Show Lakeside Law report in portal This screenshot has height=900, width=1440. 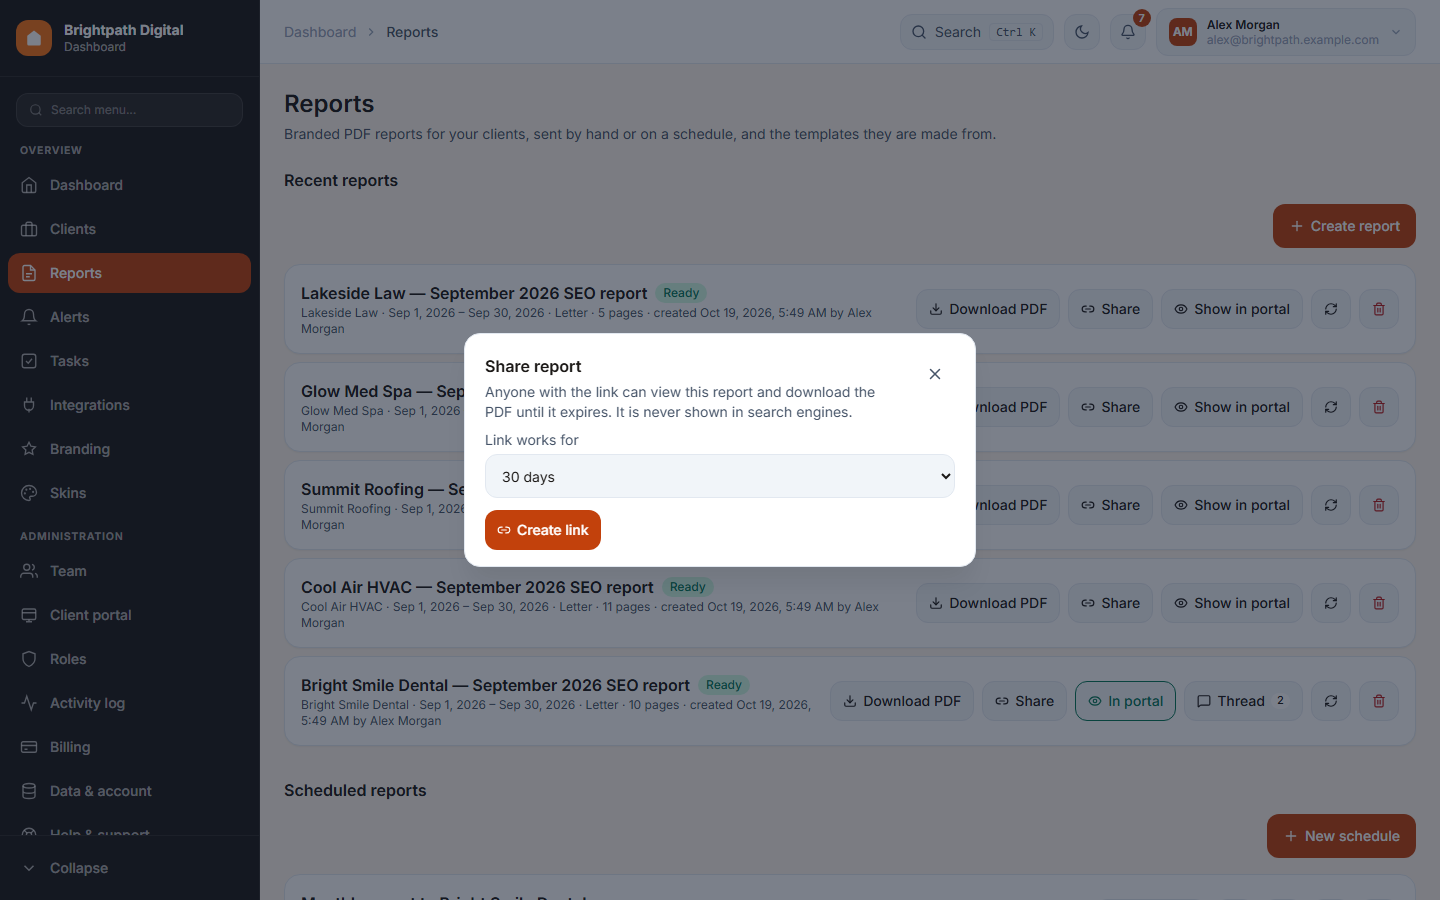(1232, 309)
